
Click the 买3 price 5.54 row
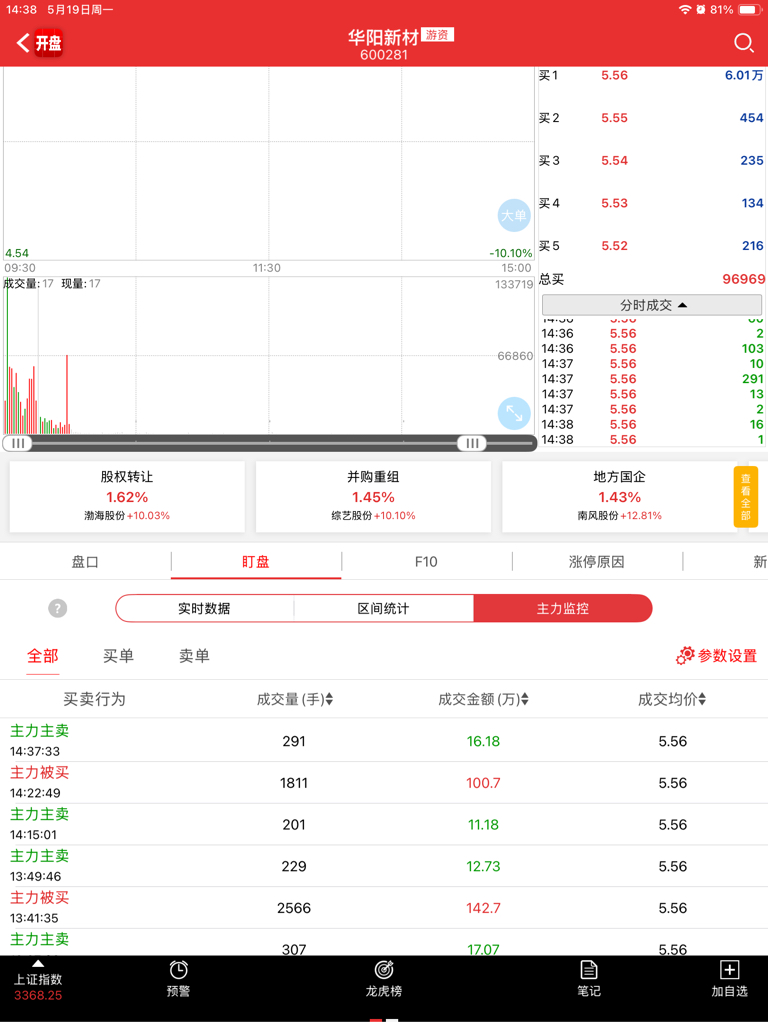tap(651, 161)
